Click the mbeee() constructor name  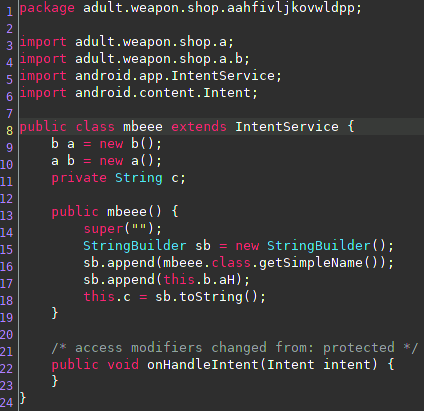127,212
